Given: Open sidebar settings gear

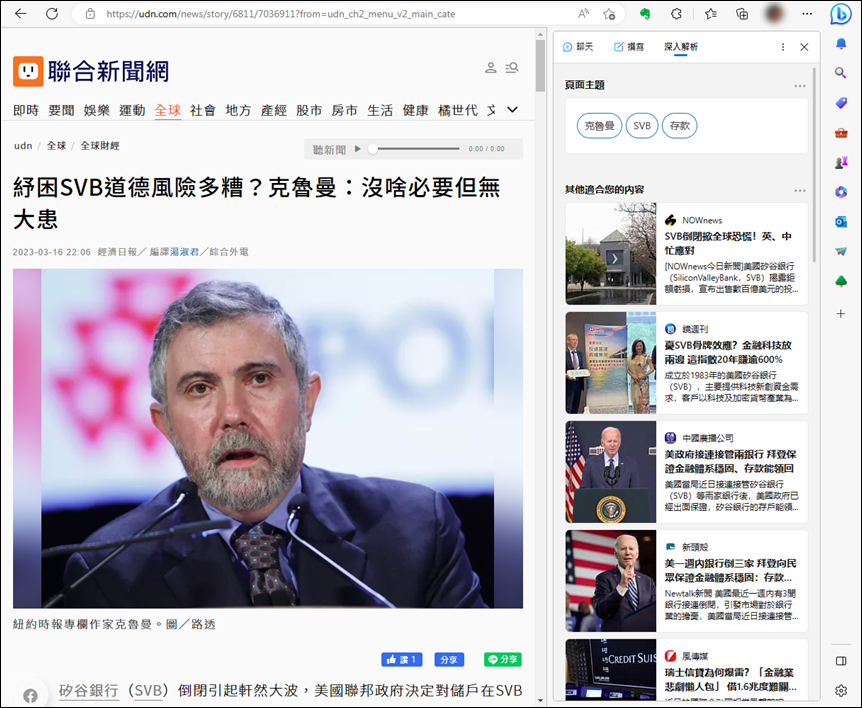Looking at the screenshot, I should tap(841, 690).
